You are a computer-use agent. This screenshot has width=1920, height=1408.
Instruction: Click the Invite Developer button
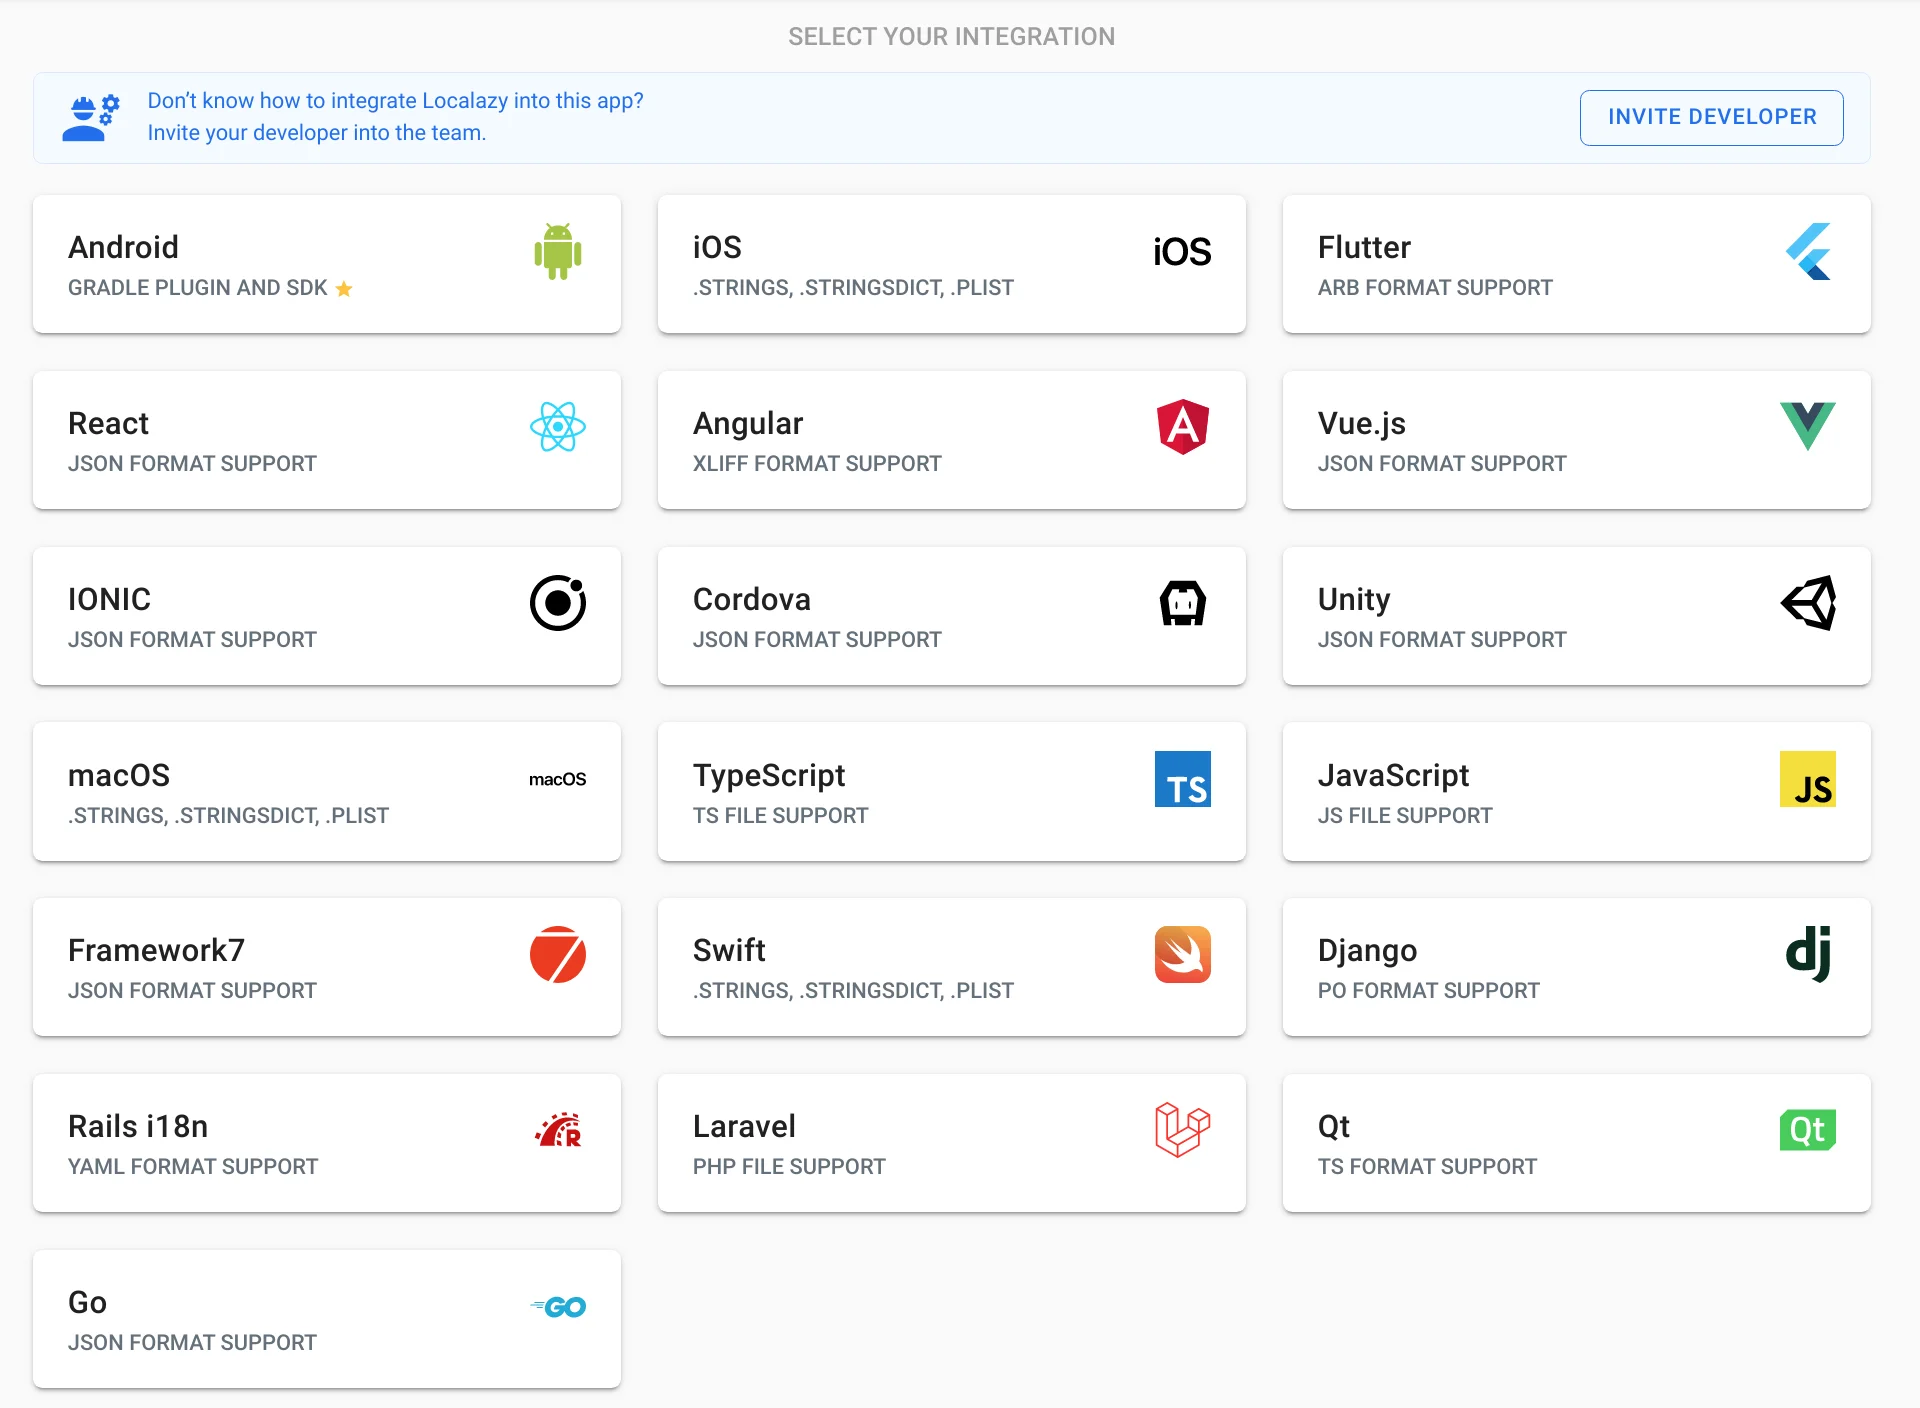pos(1711,117)
